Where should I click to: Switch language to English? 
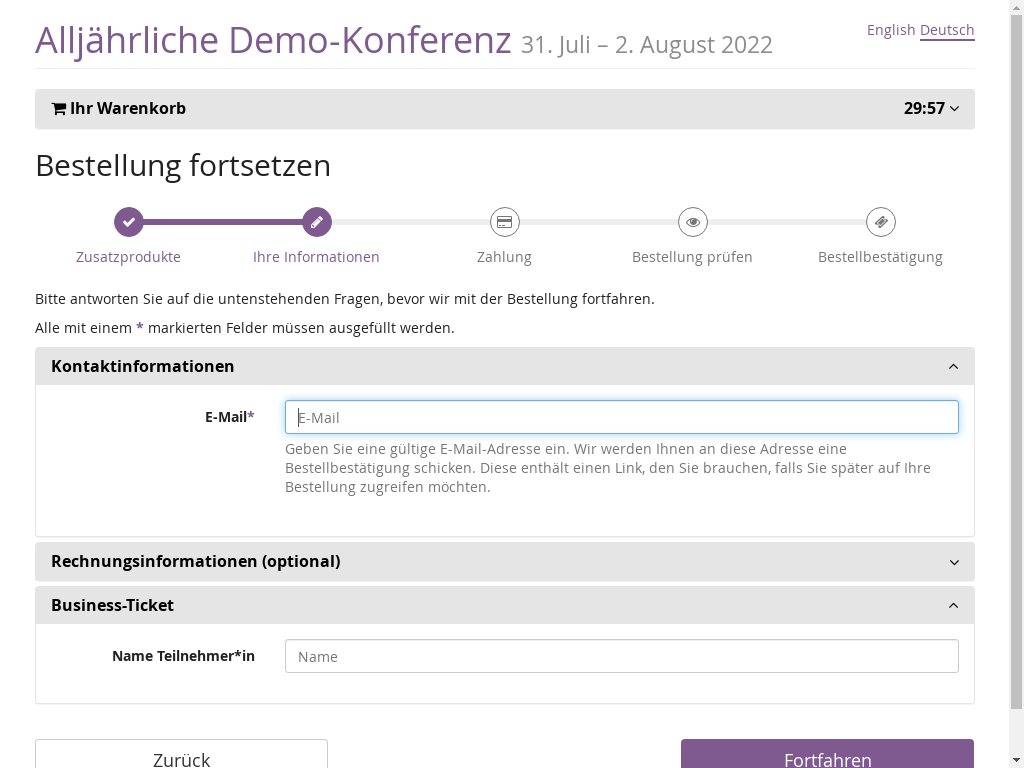coord(890,30)
